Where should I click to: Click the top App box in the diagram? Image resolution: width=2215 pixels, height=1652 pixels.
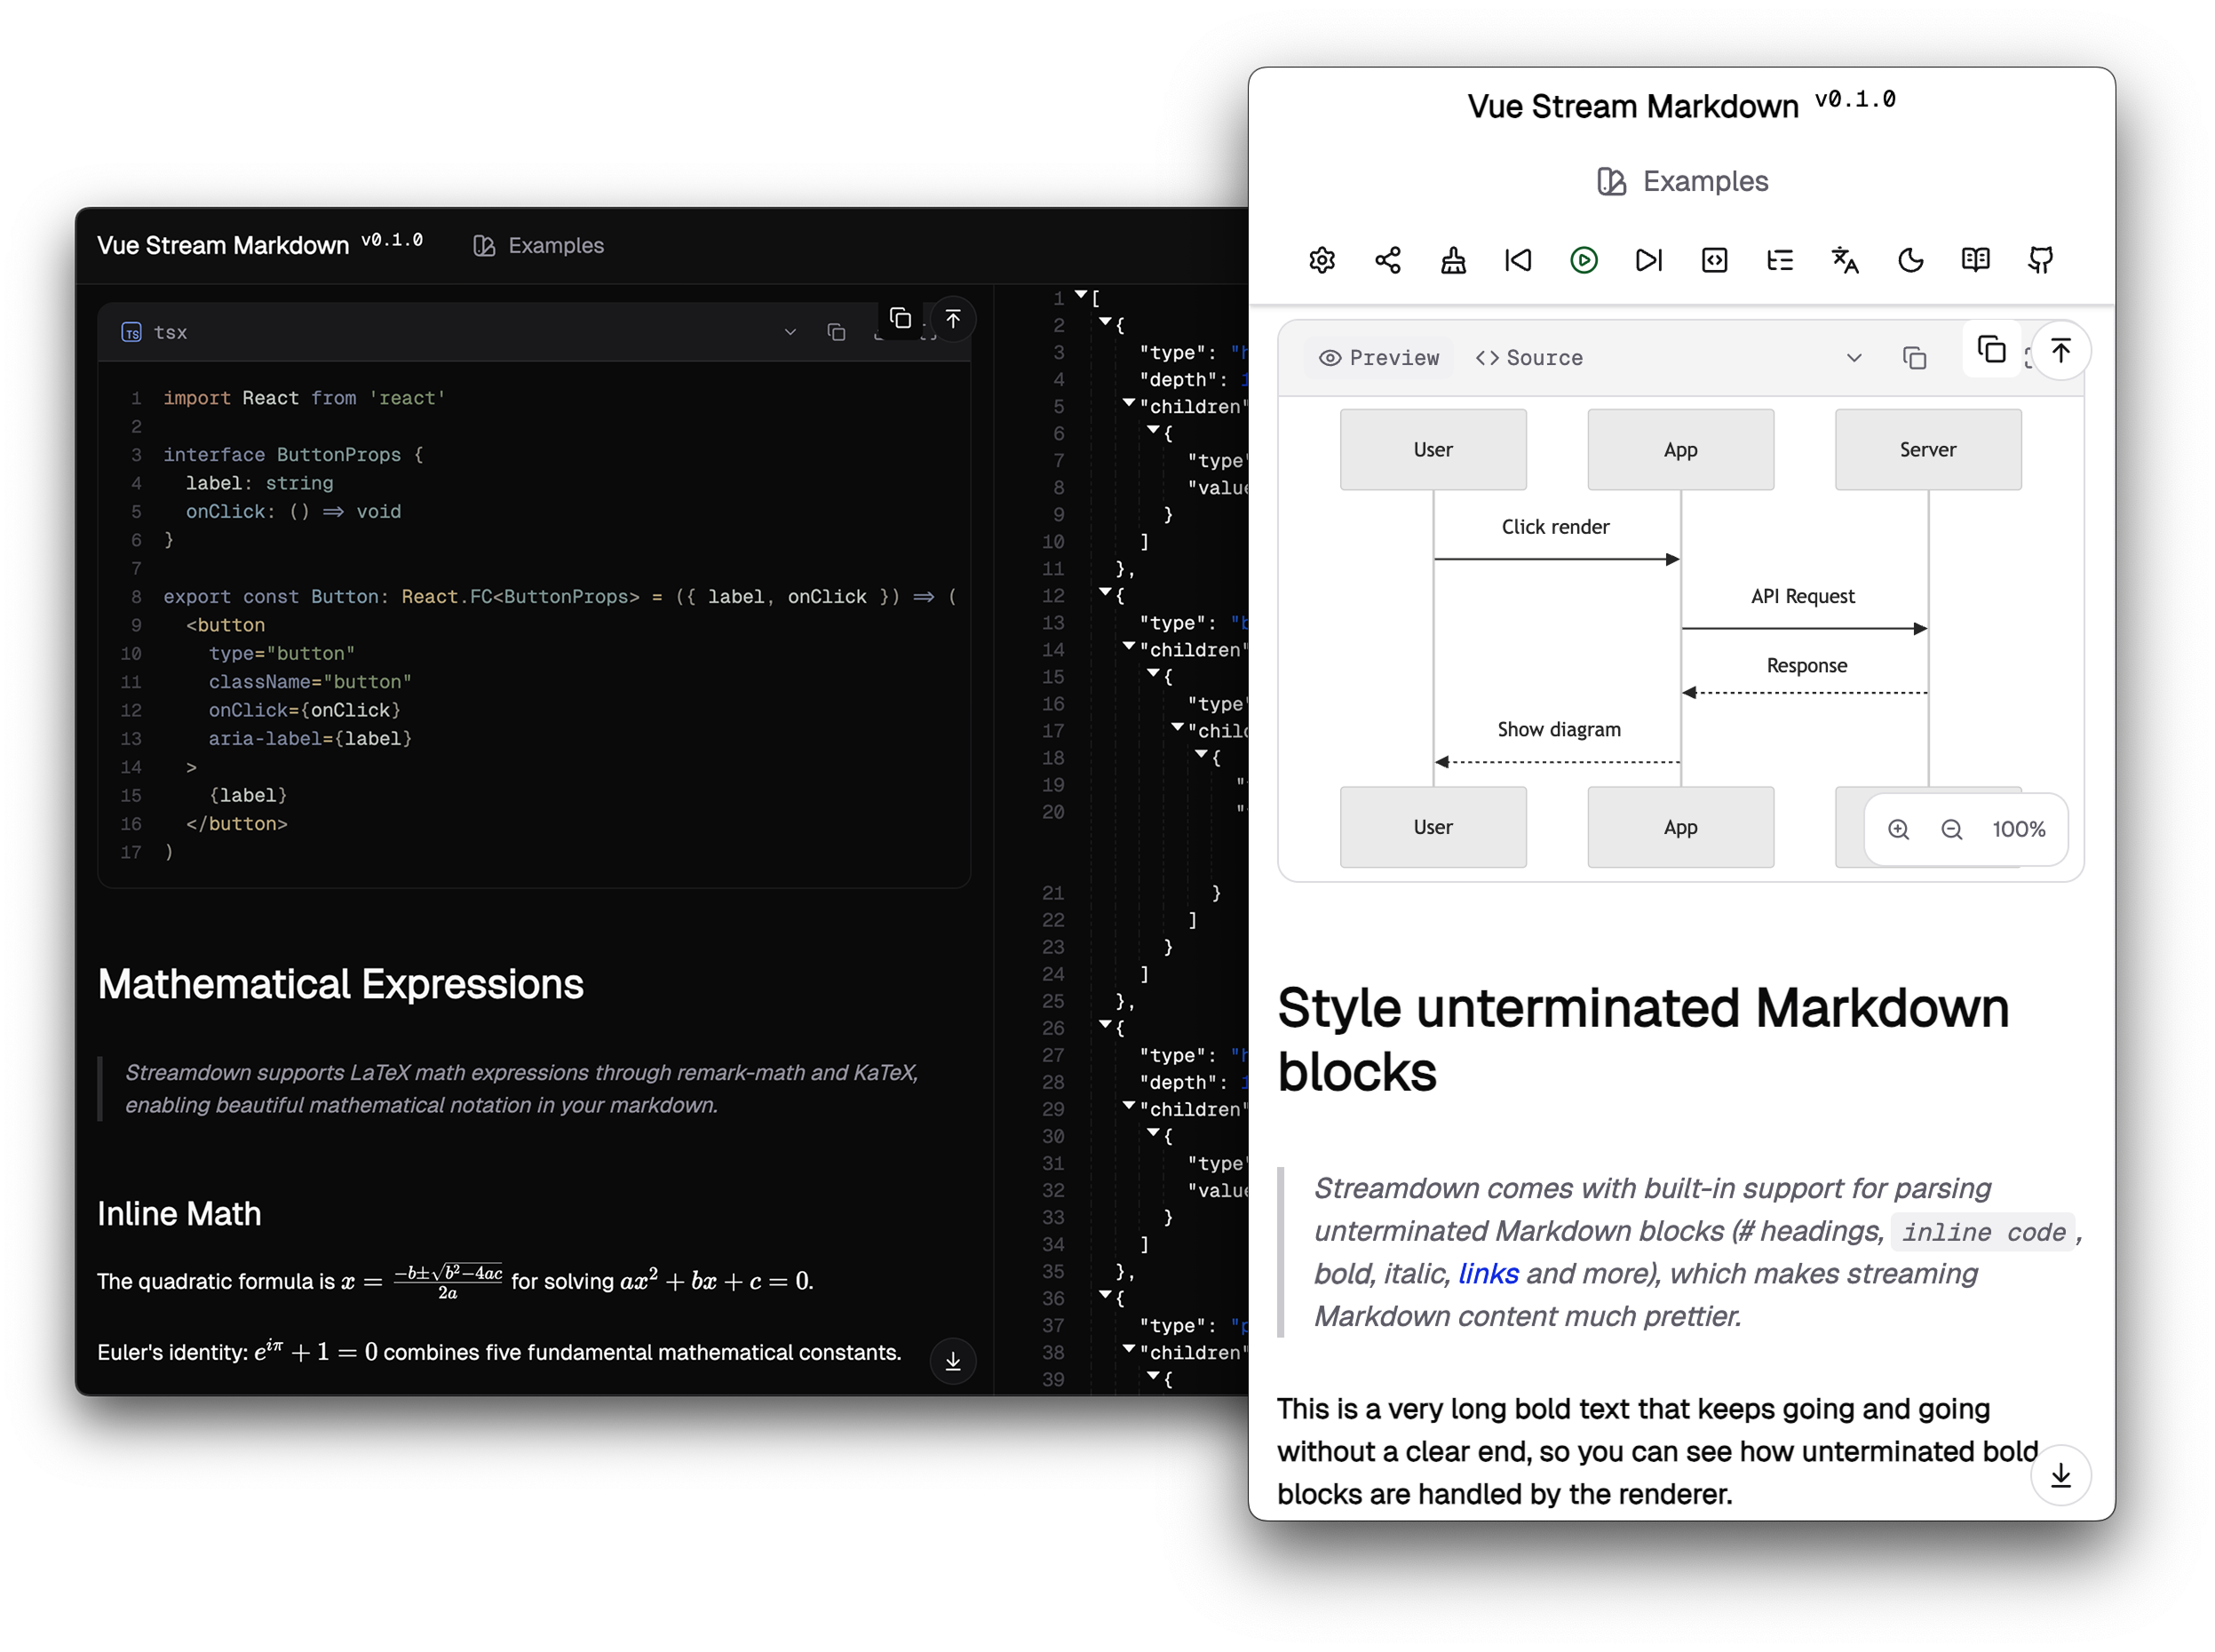[x=1681, y=450]
